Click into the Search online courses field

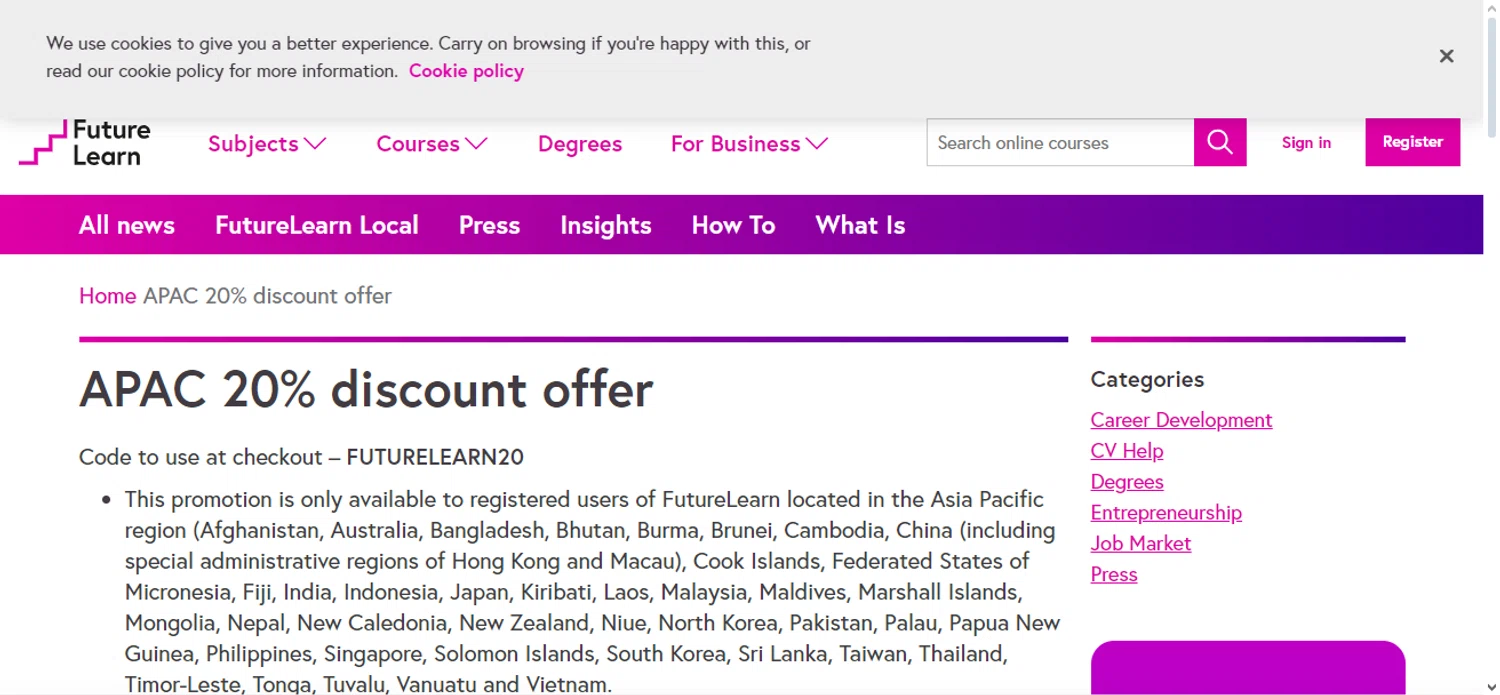coord(1060,143)
